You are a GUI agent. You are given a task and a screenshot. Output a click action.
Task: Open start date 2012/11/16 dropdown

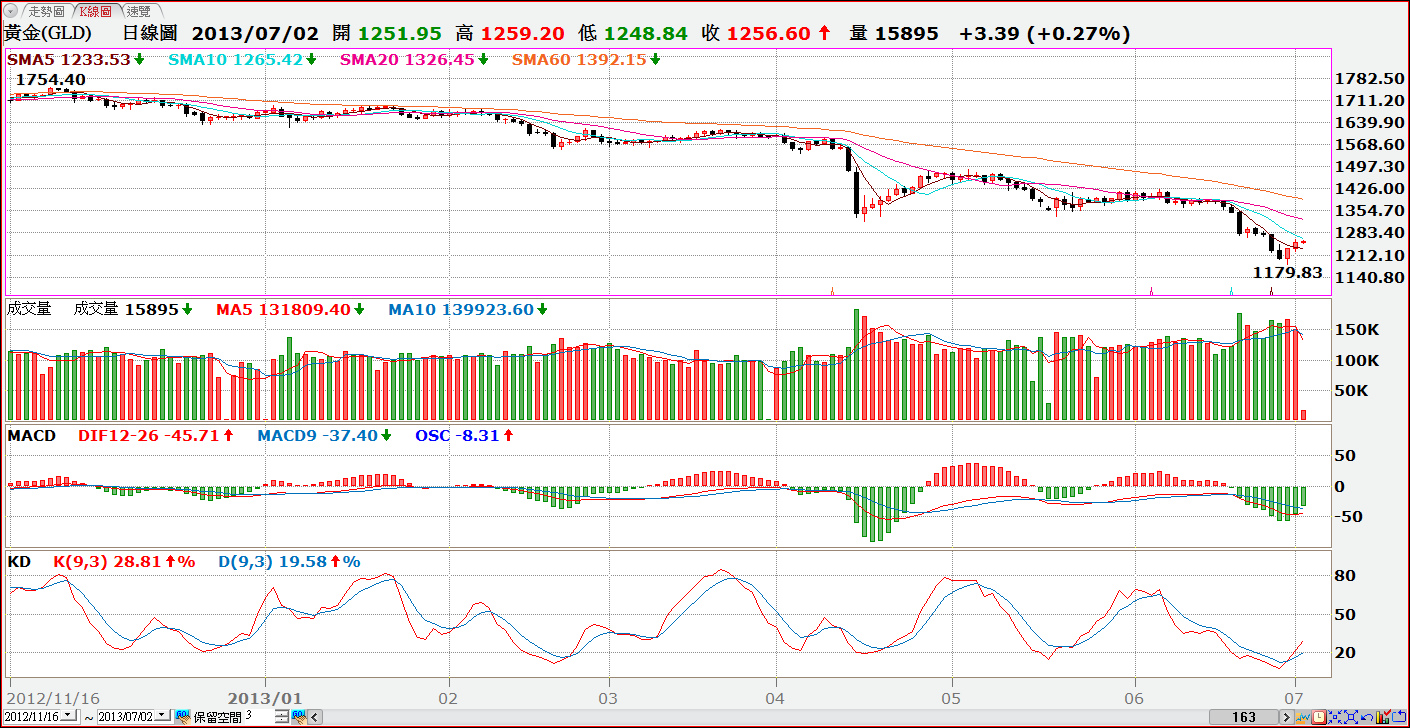(68, 716)
